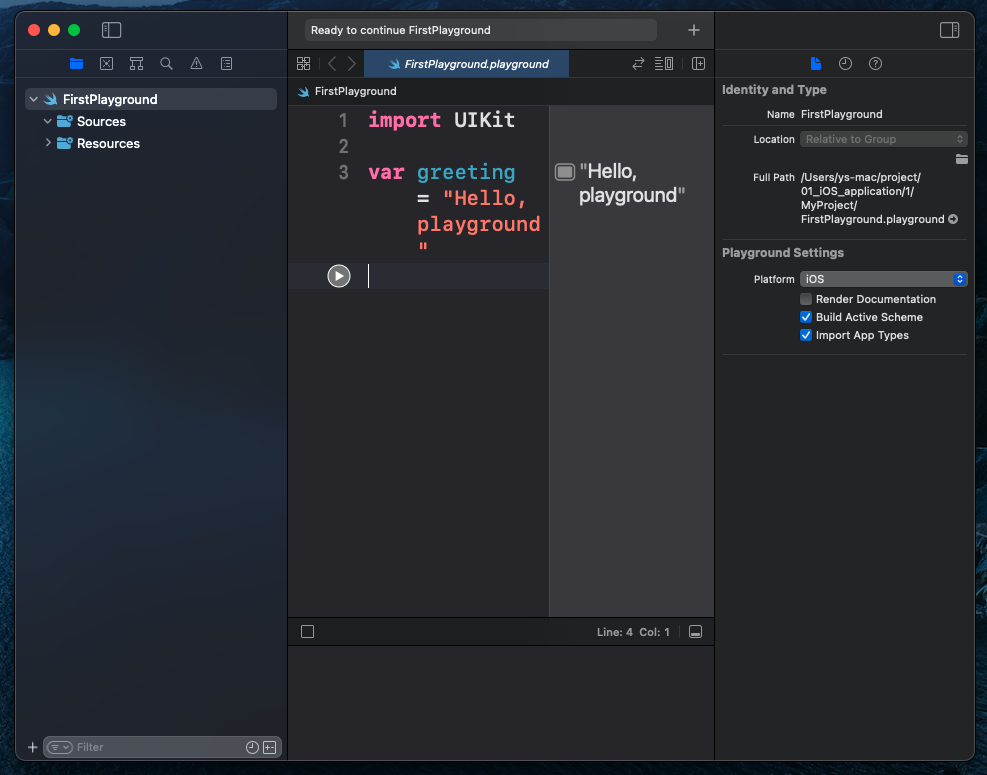Screen dimensions: 987x775
Task: Select FirstPlayground in the navigator
Action: 151,99
